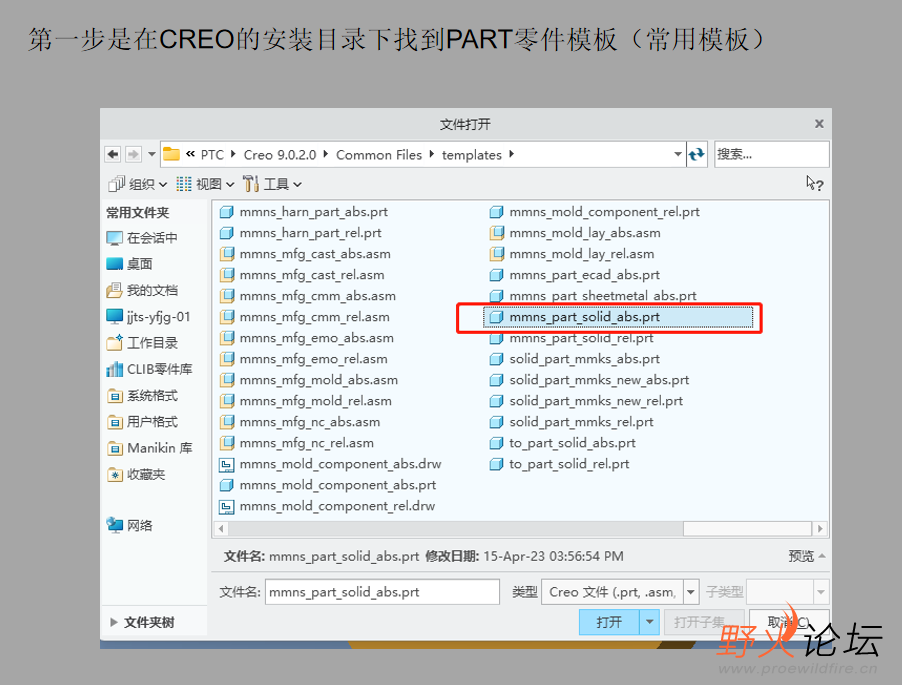Select mmns_mfg_nc_abs.asm file
This screenshot has width=902, height=685.
[x=300, y=422]
